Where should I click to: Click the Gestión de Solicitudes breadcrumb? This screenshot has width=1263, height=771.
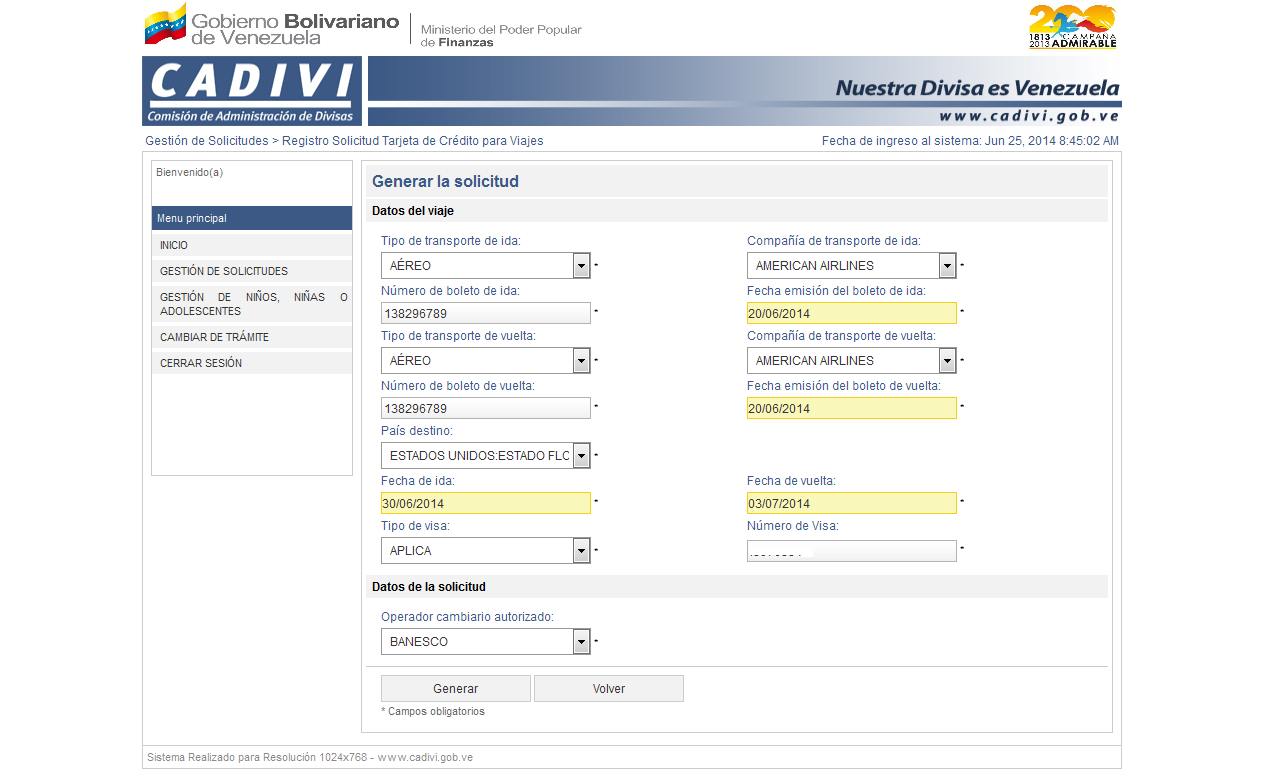[207, 141]
